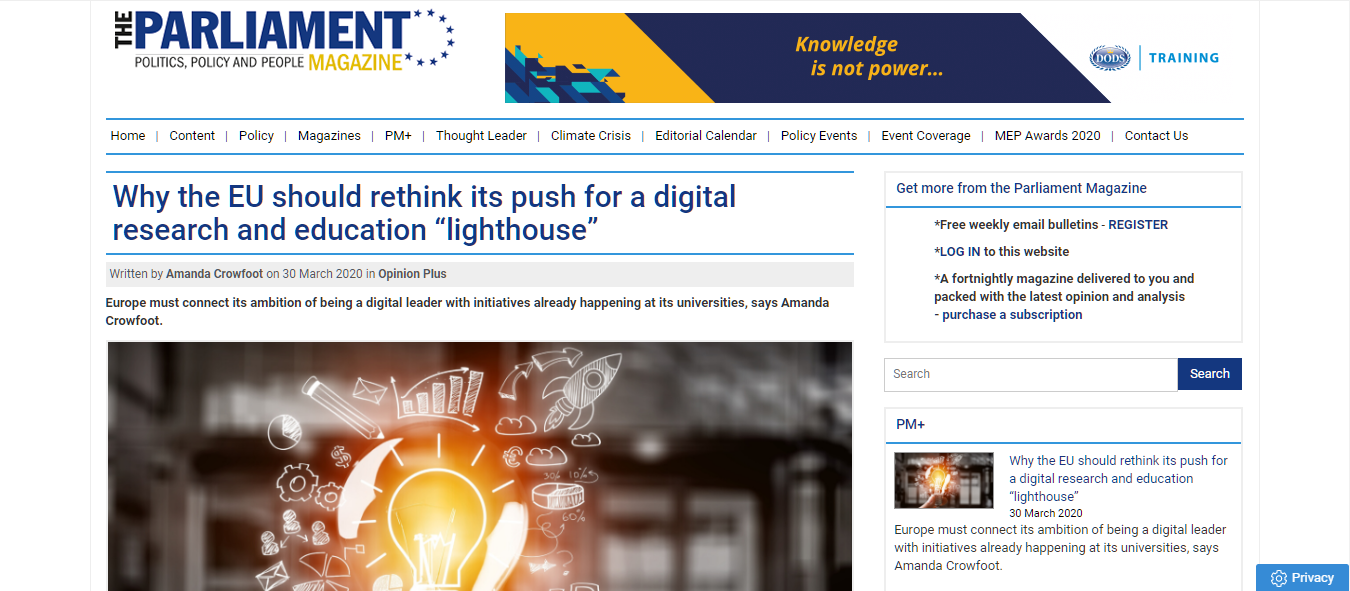Open the Home menu item

[x=128, y=136]
